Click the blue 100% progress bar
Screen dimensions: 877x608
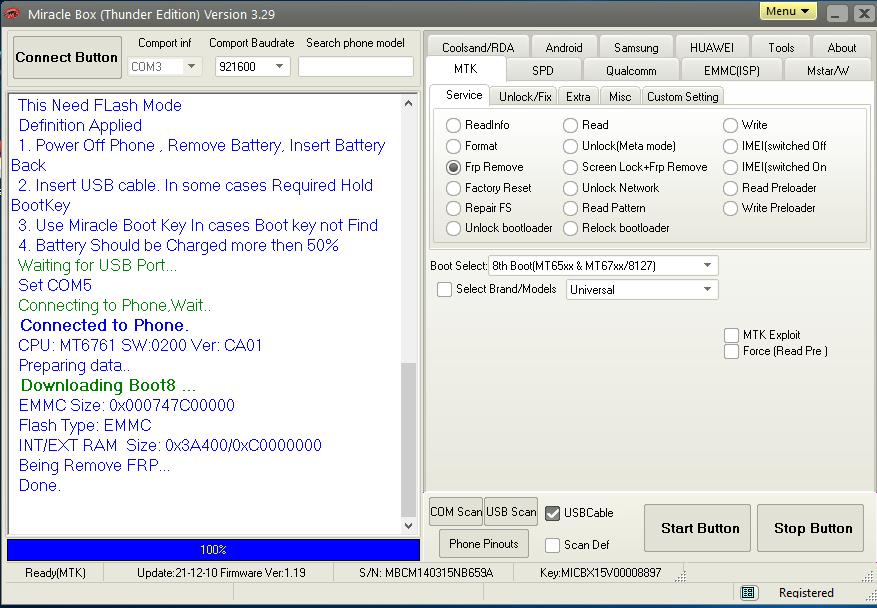click(213, 550)
